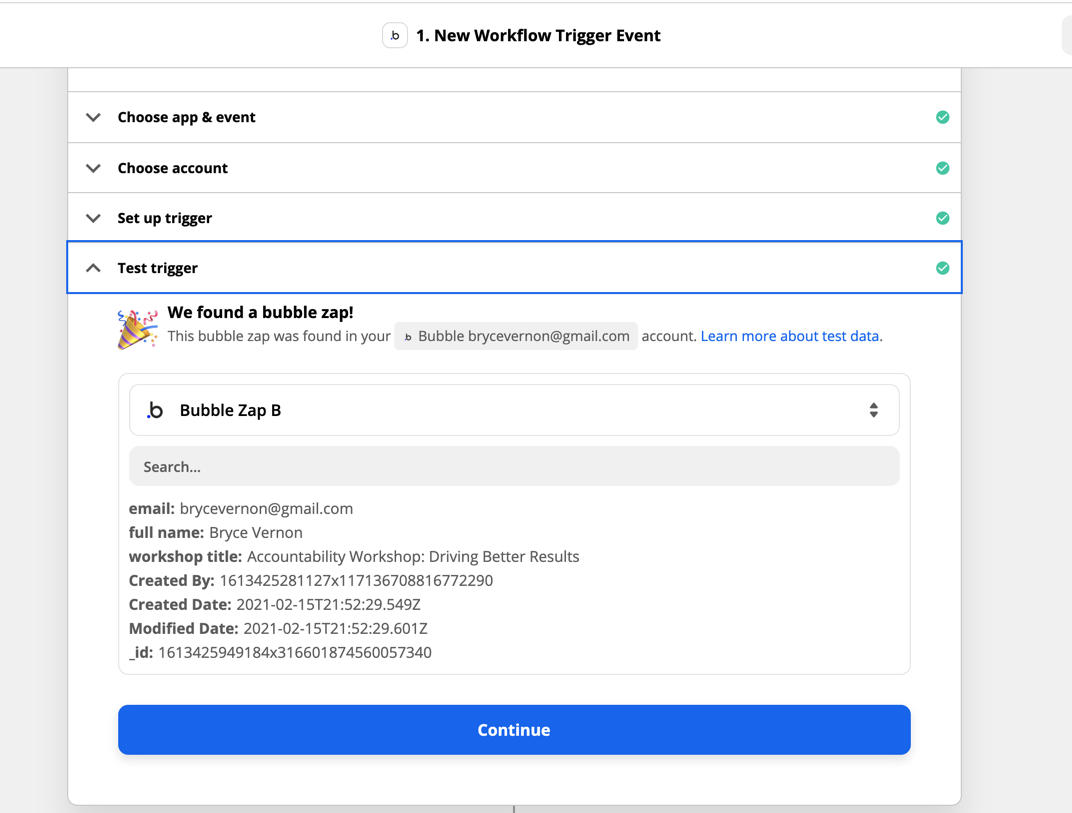Click the Continue button
This screenshot has width=1072, height=813.
pos(514,730)
